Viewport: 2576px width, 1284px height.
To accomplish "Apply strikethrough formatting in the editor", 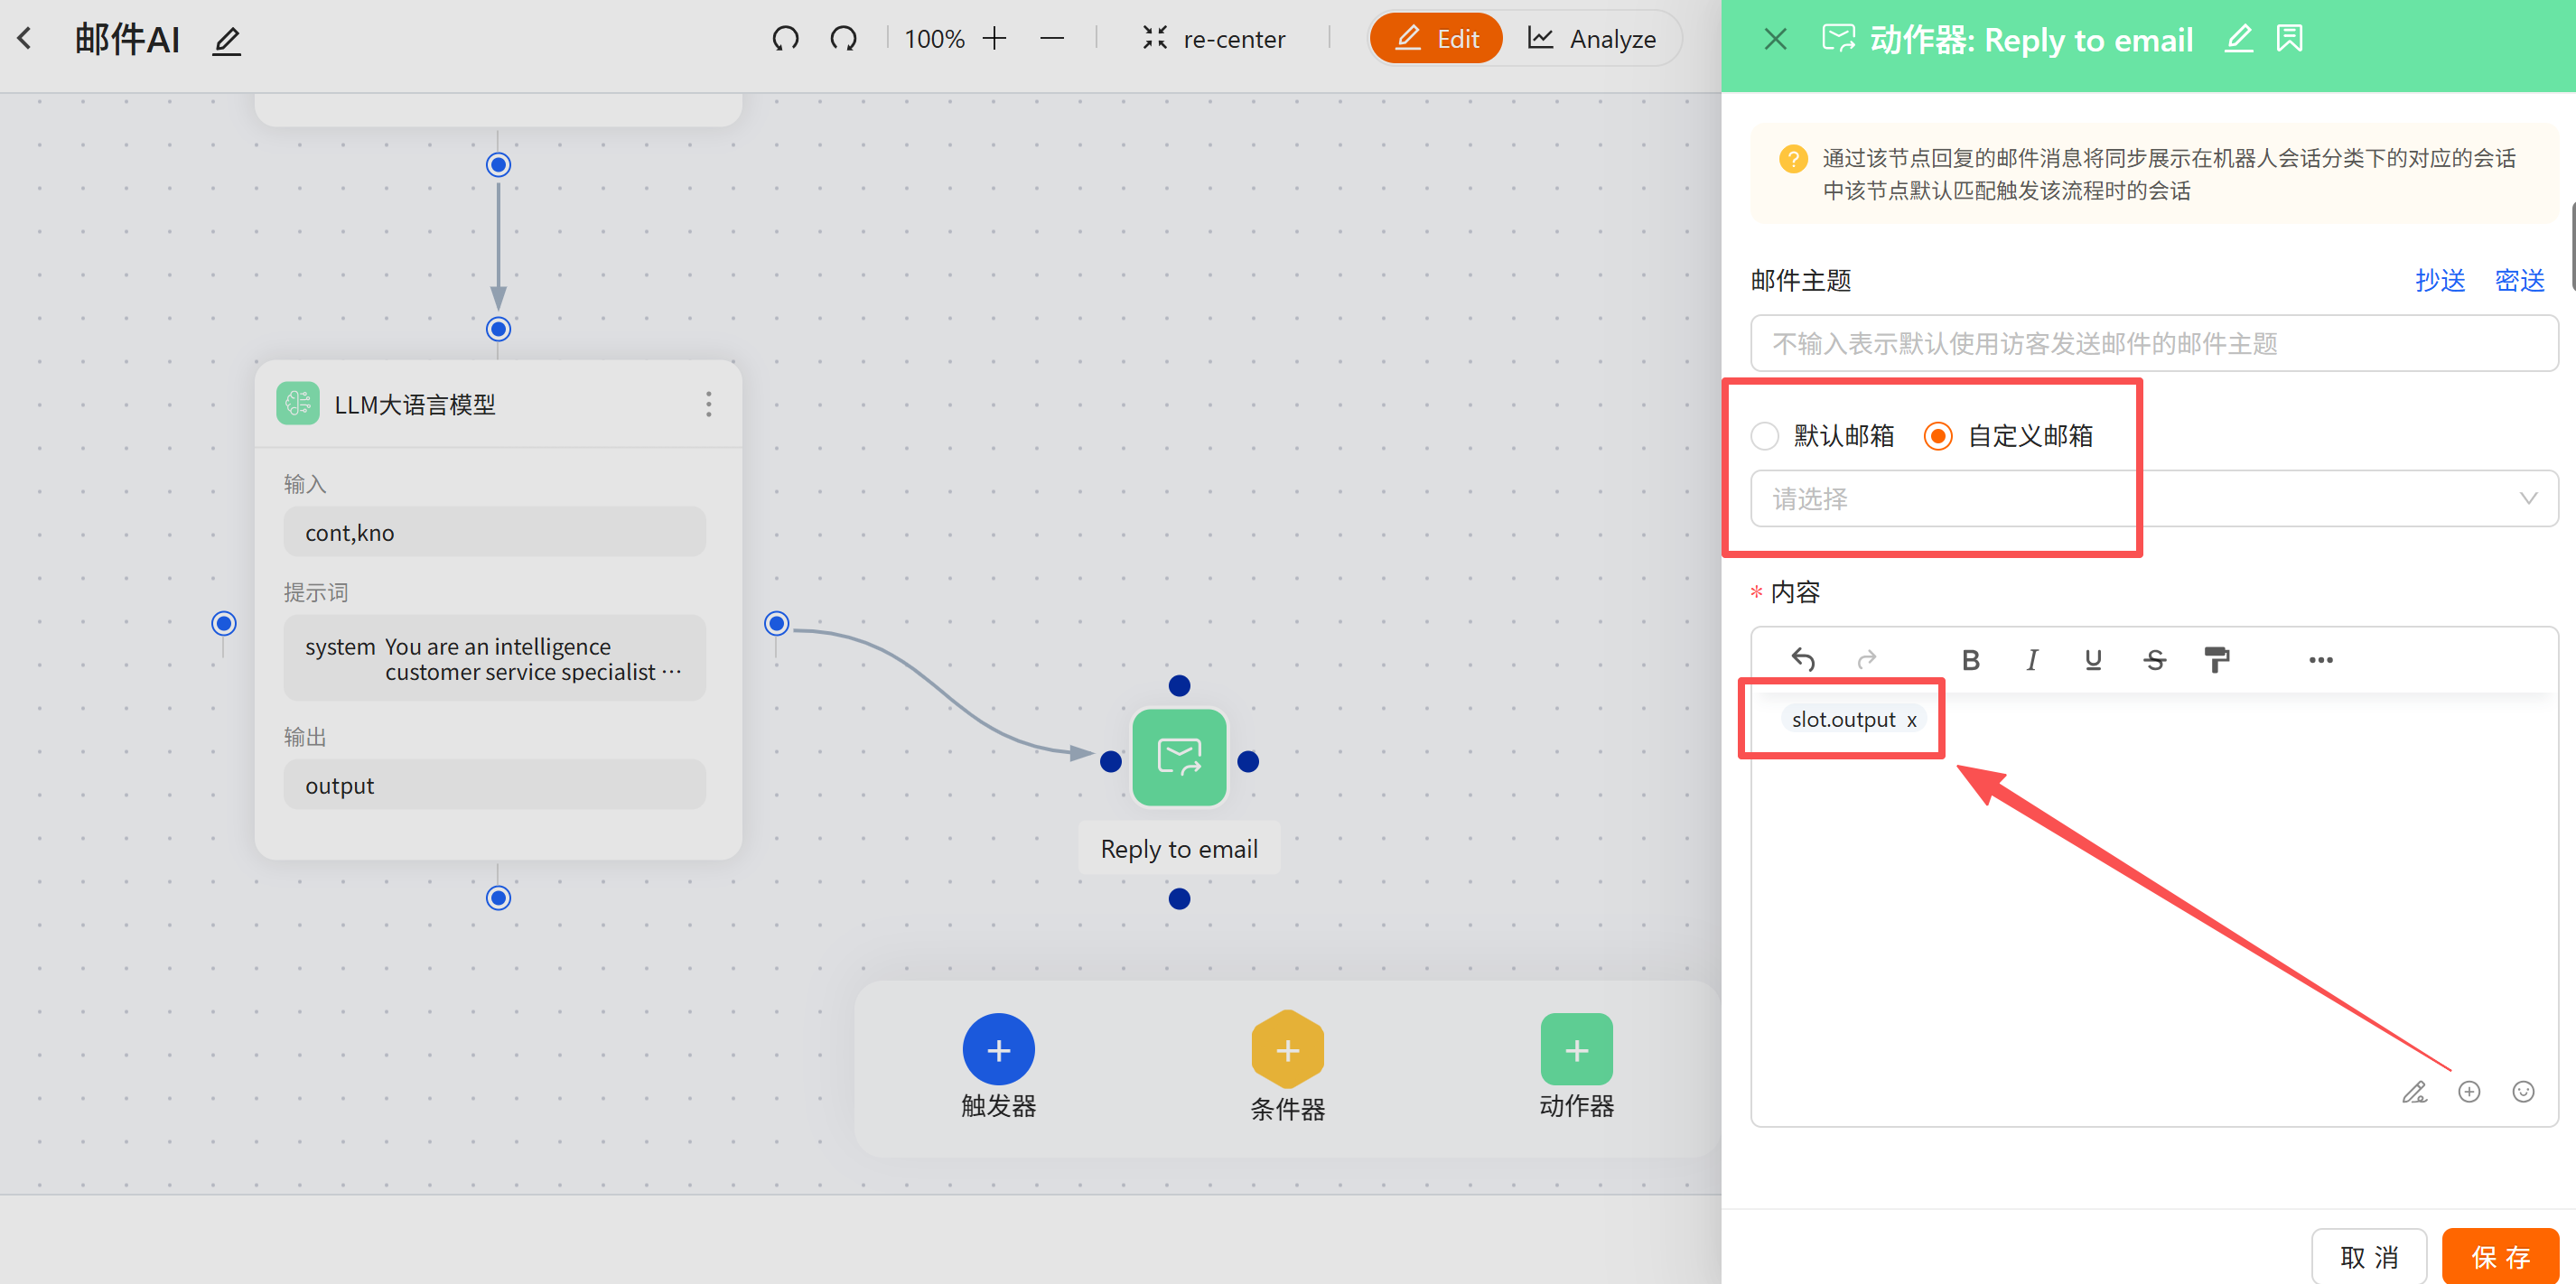I will pyautogui.click(x=2155, y=660).
